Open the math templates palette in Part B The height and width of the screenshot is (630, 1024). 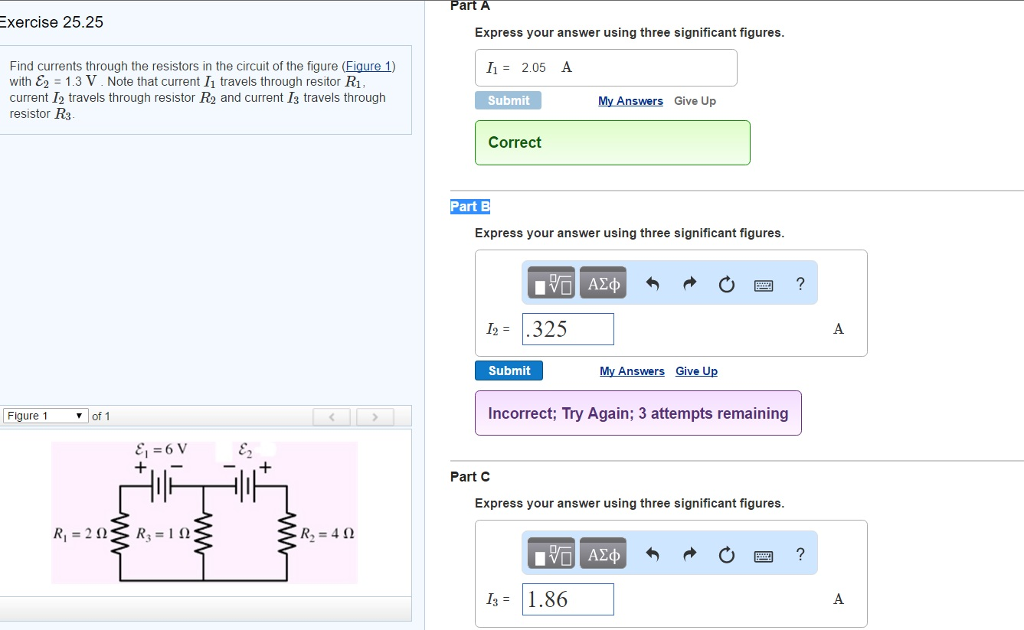[x=550, y=282]
